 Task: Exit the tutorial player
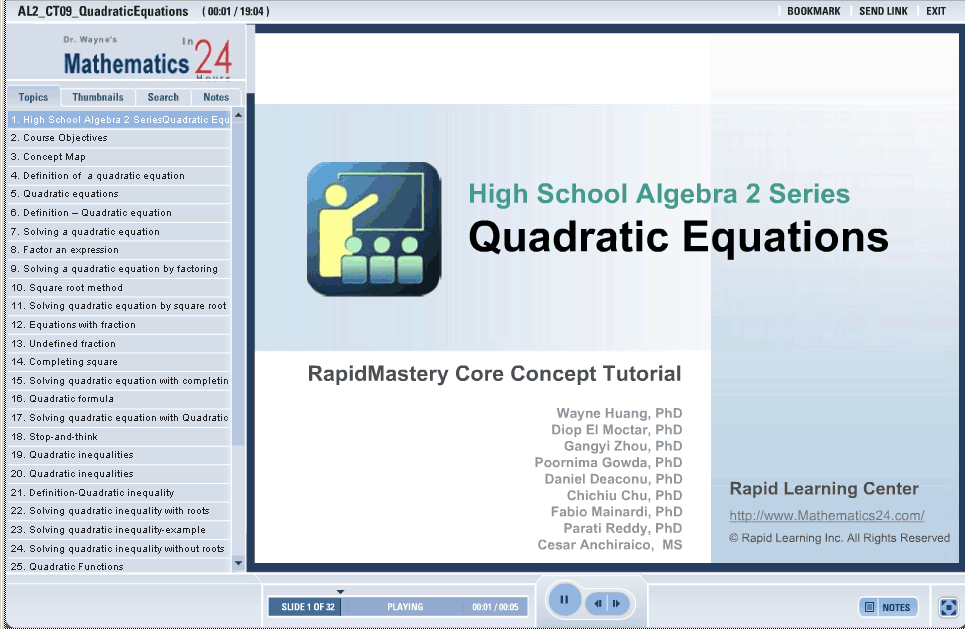click(935, 11)
